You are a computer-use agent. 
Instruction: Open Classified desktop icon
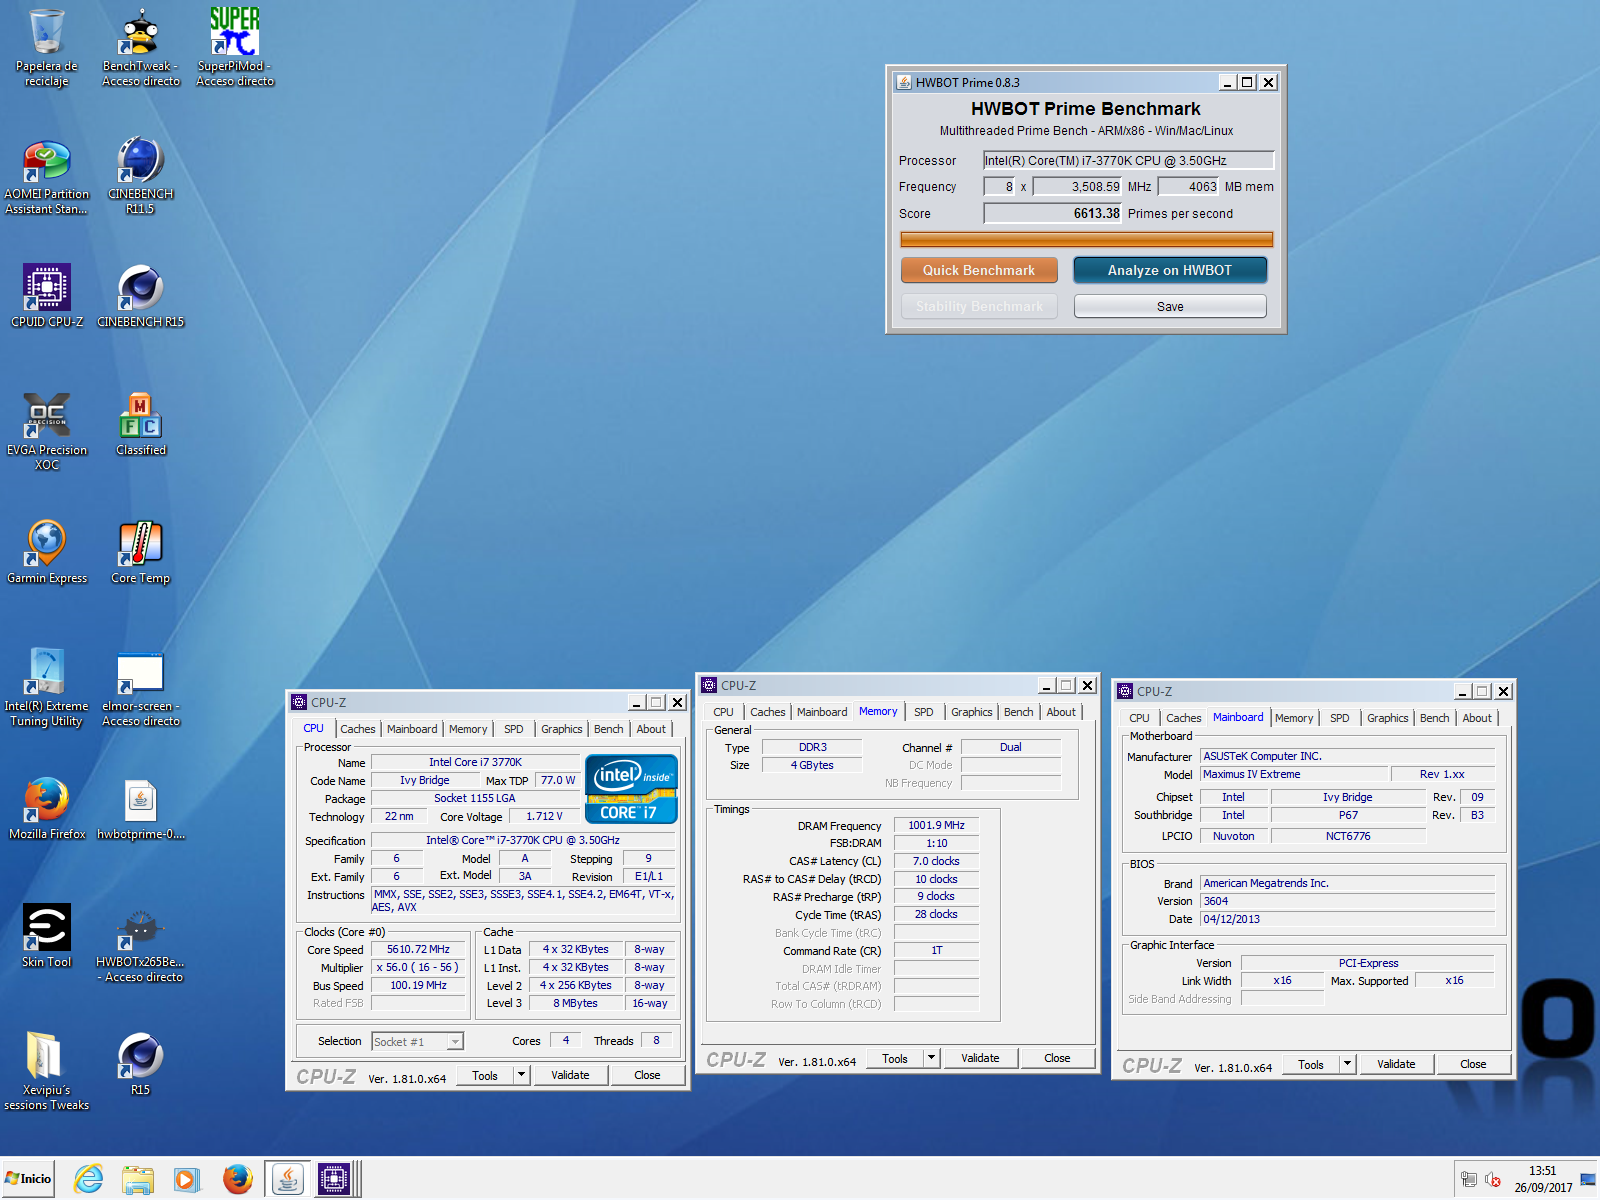(x=140, y=425)
